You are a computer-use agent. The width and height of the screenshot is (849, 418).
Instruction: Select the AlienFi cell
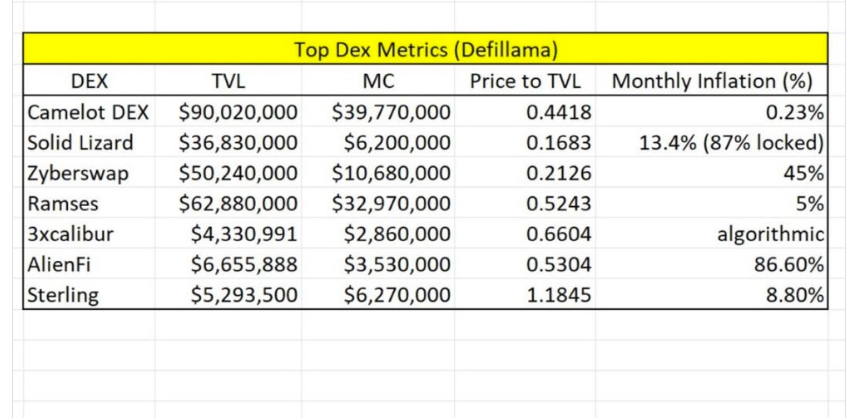tap(89, 264)
